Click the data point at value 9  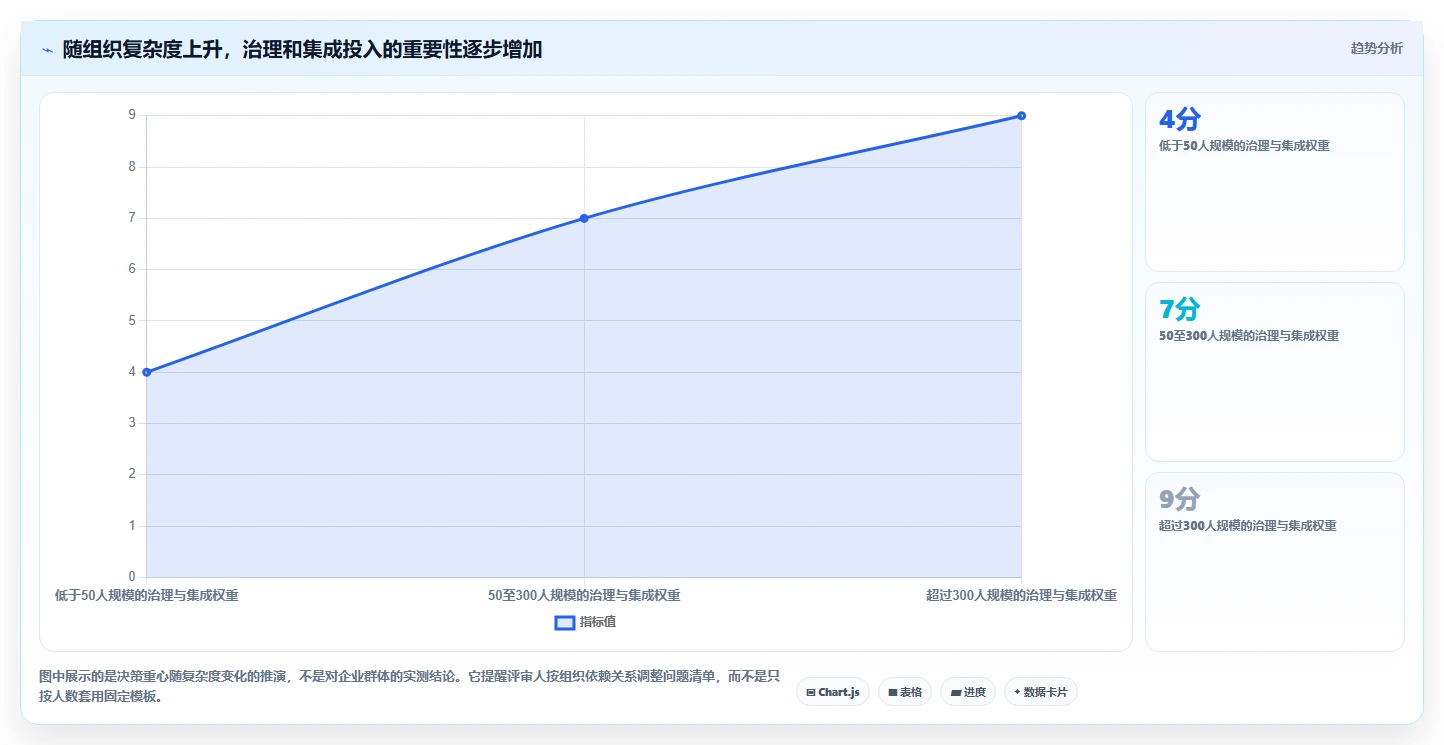pos(1021,115)
